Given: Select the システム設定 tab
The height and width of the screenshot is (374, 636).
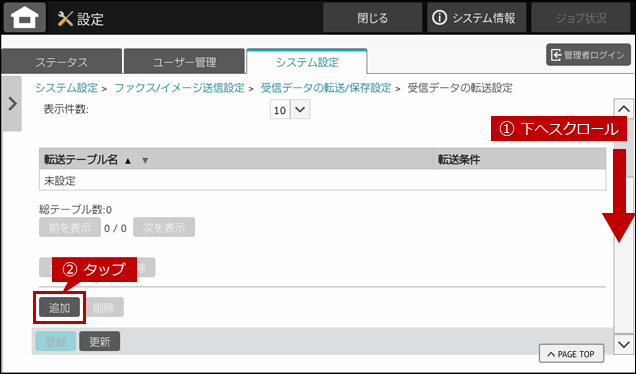Looking at the screenshot, I should coord(307,62).
